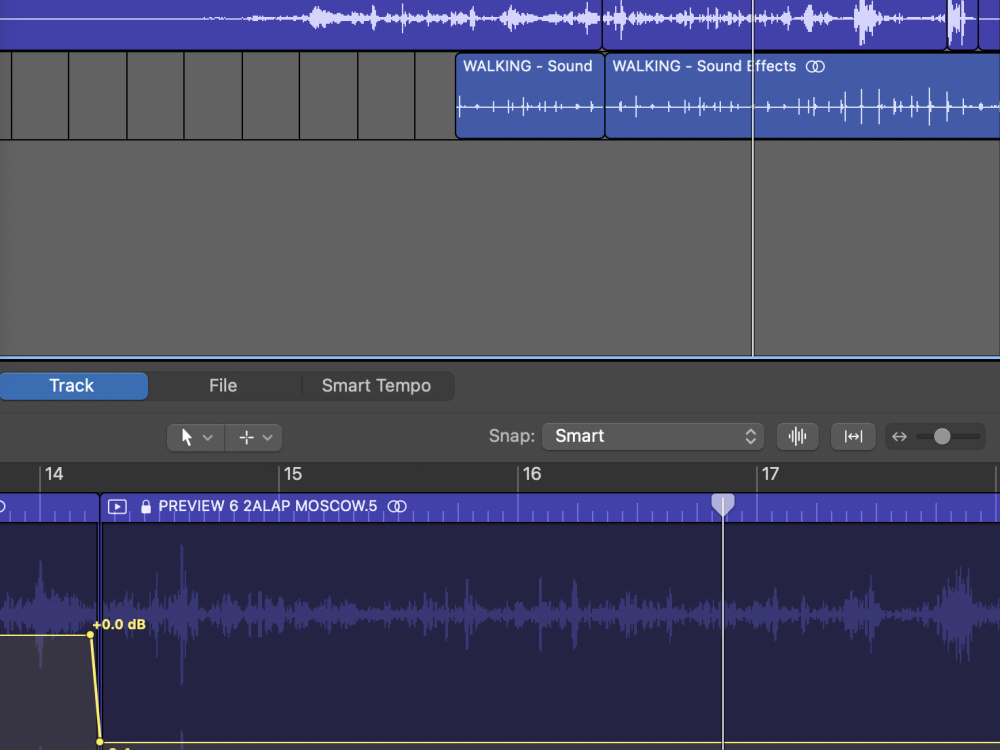Select the WALKING - Sound Effects region
The width and height of the screenshot is (1000, 750).
coord(802,96)
